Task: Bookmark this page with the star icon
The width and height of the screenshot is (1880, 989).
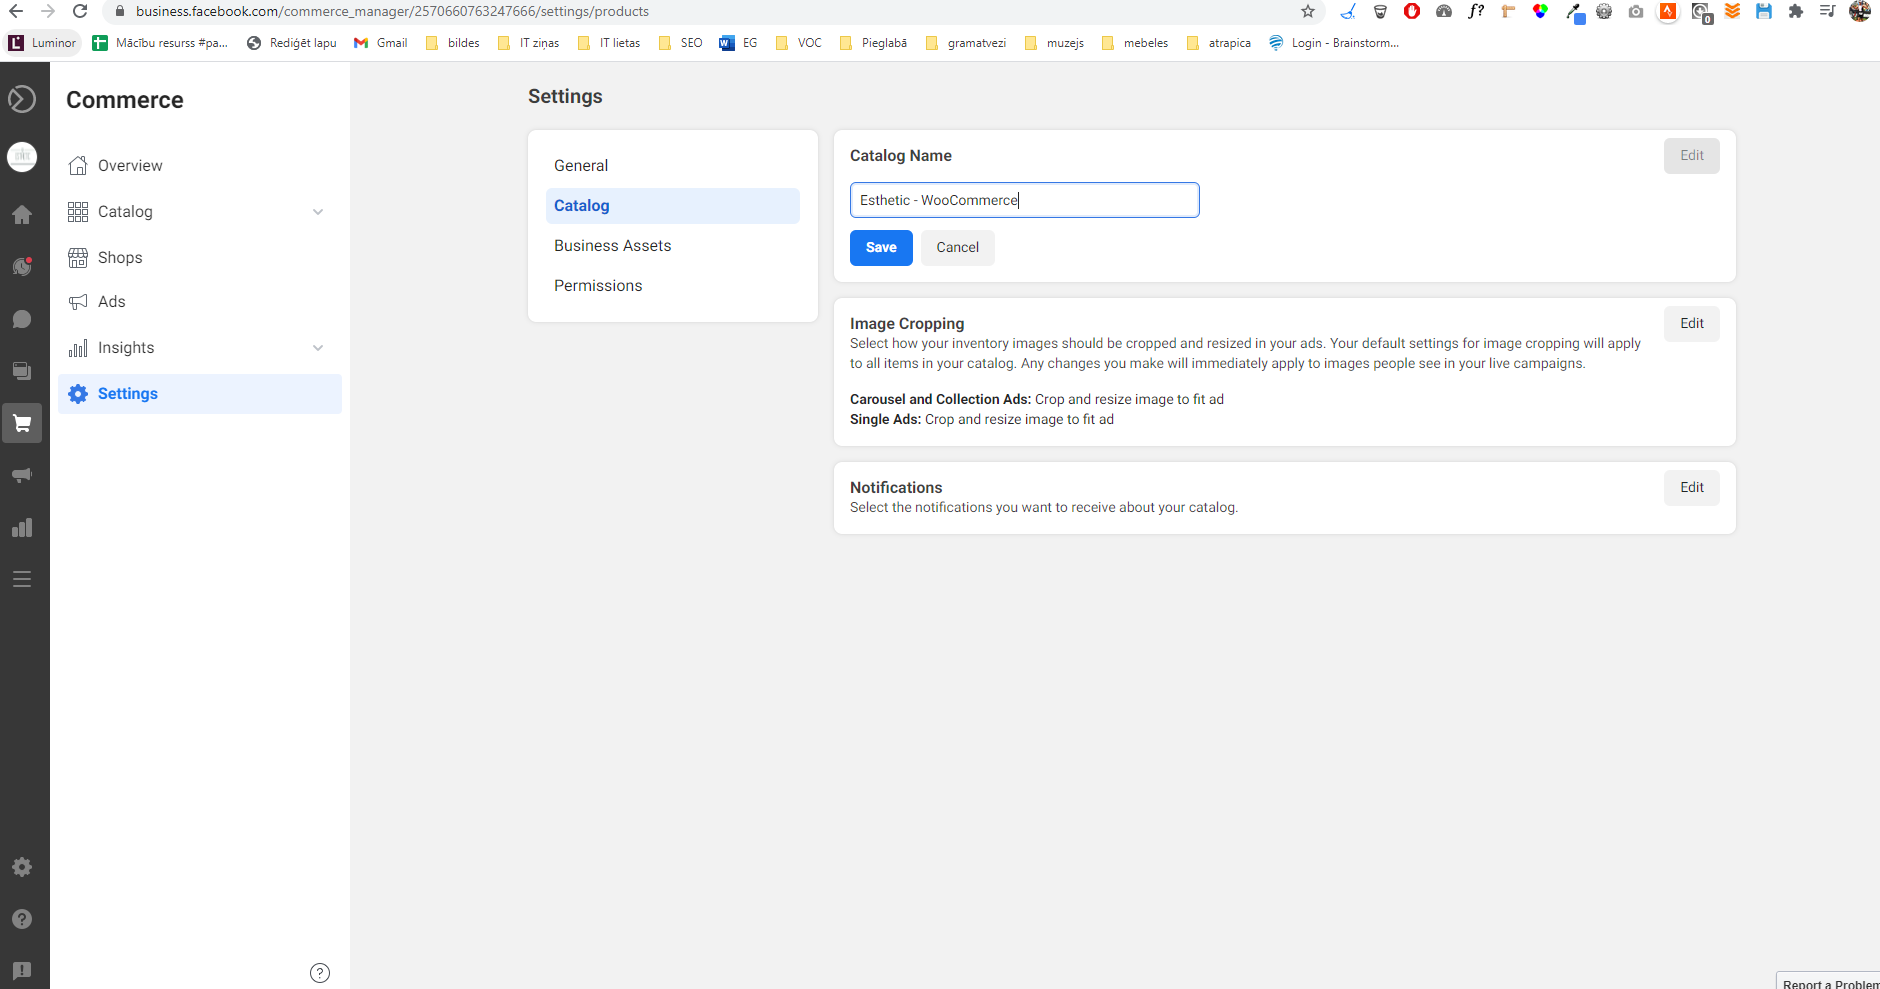Action: (1308, 11)
